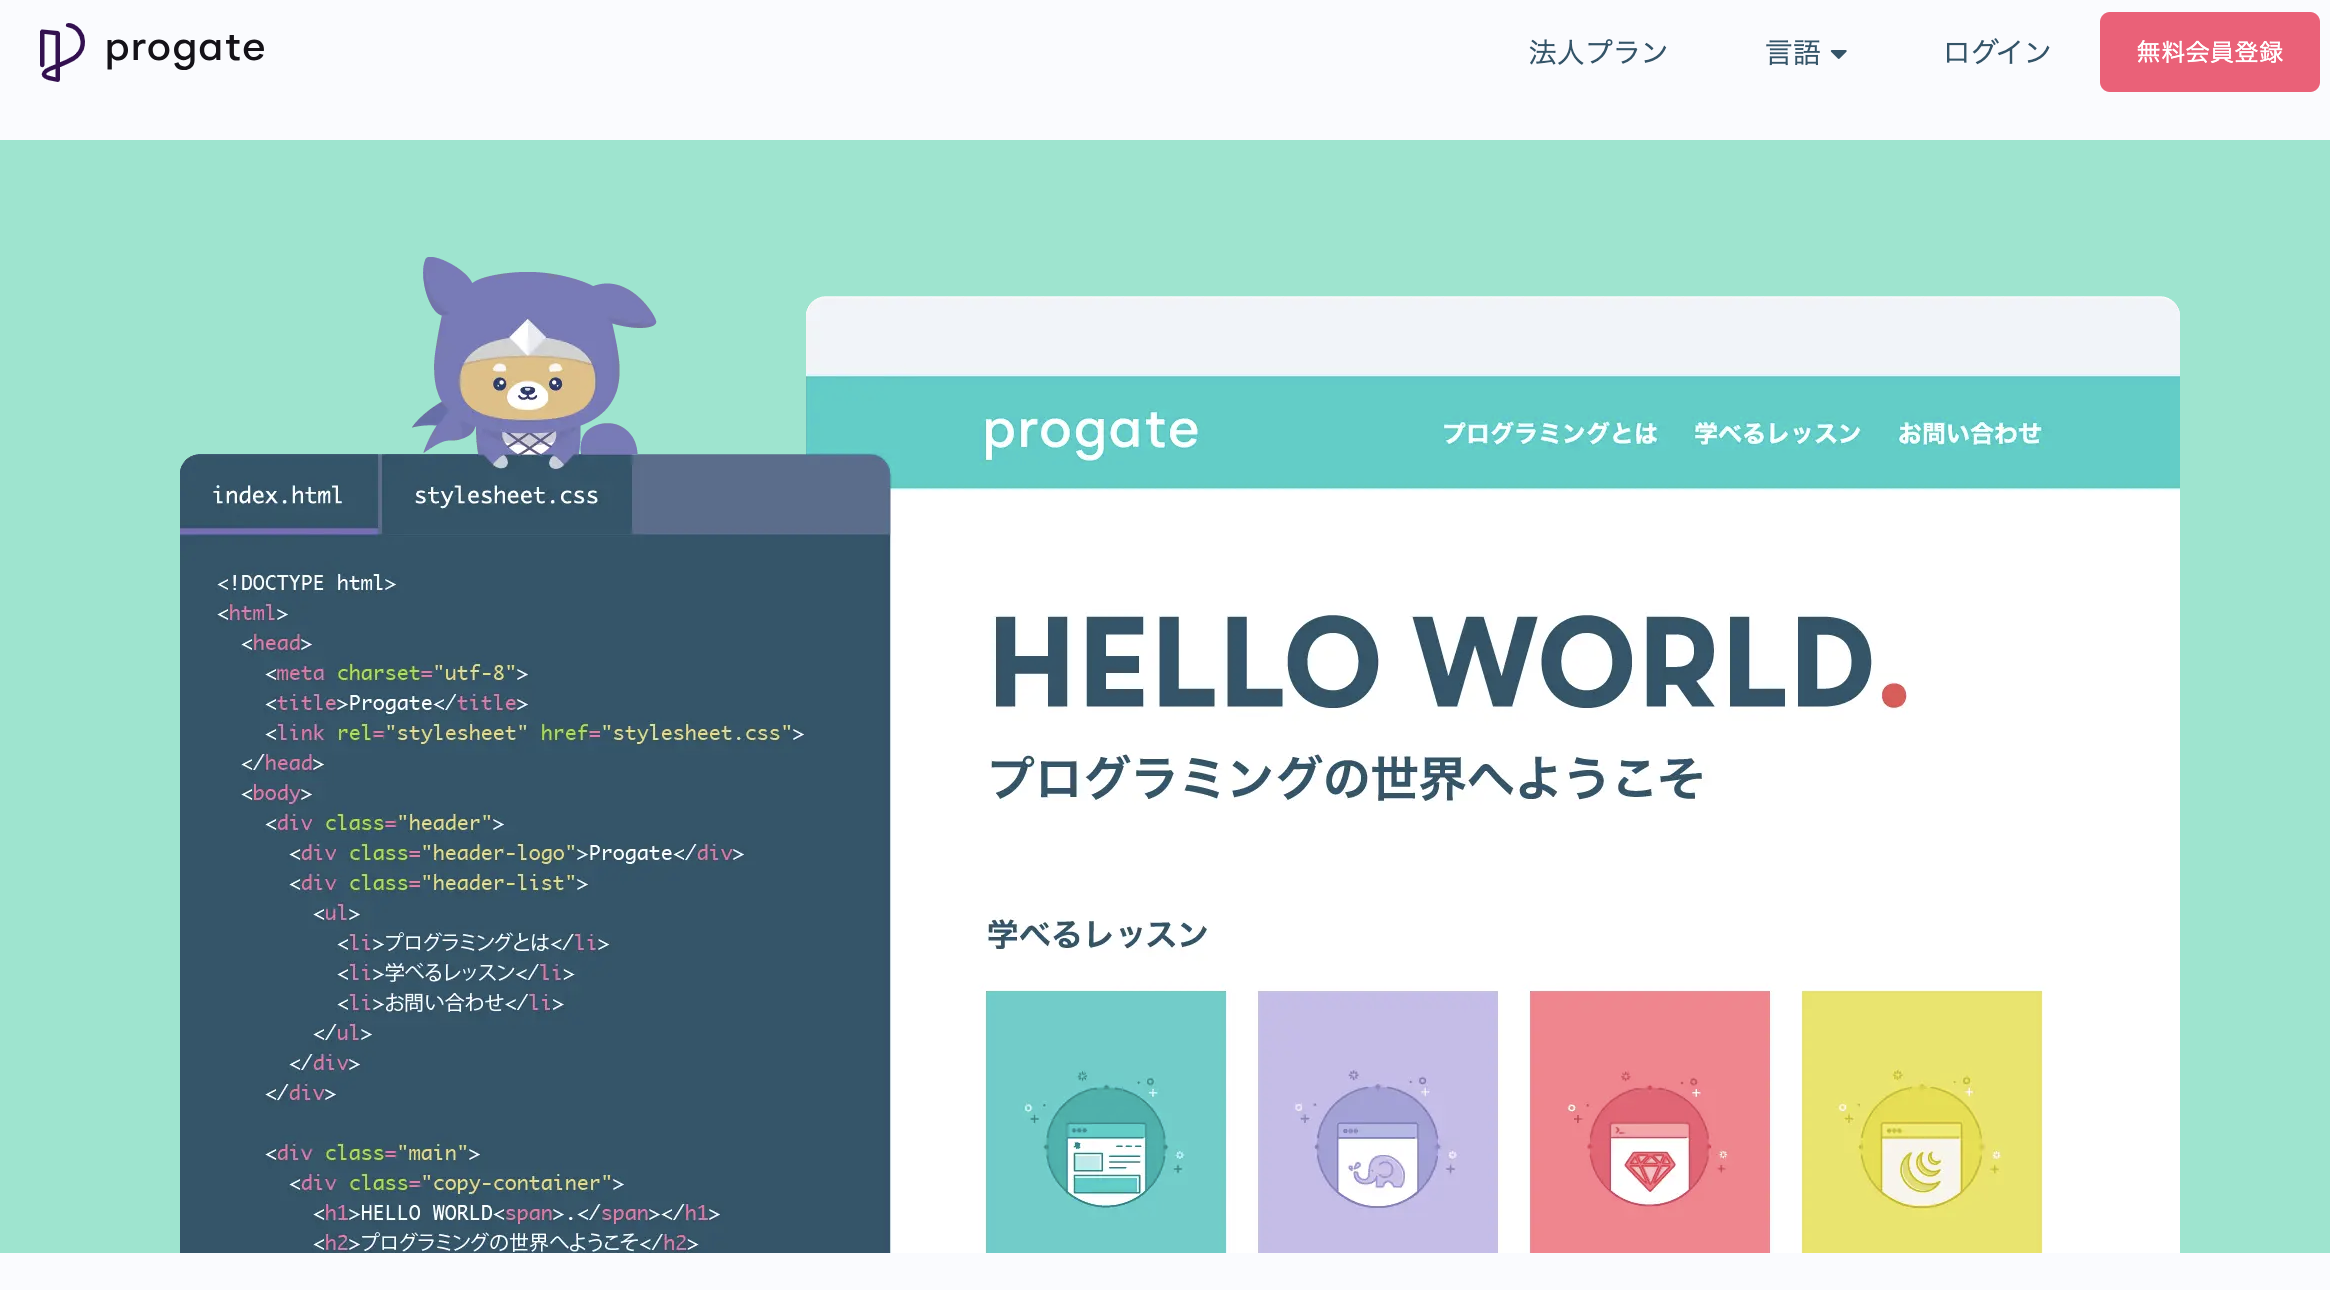Click the <body> tag line
Viewport: 2330px width, 1290px height.
click(276, 793)
